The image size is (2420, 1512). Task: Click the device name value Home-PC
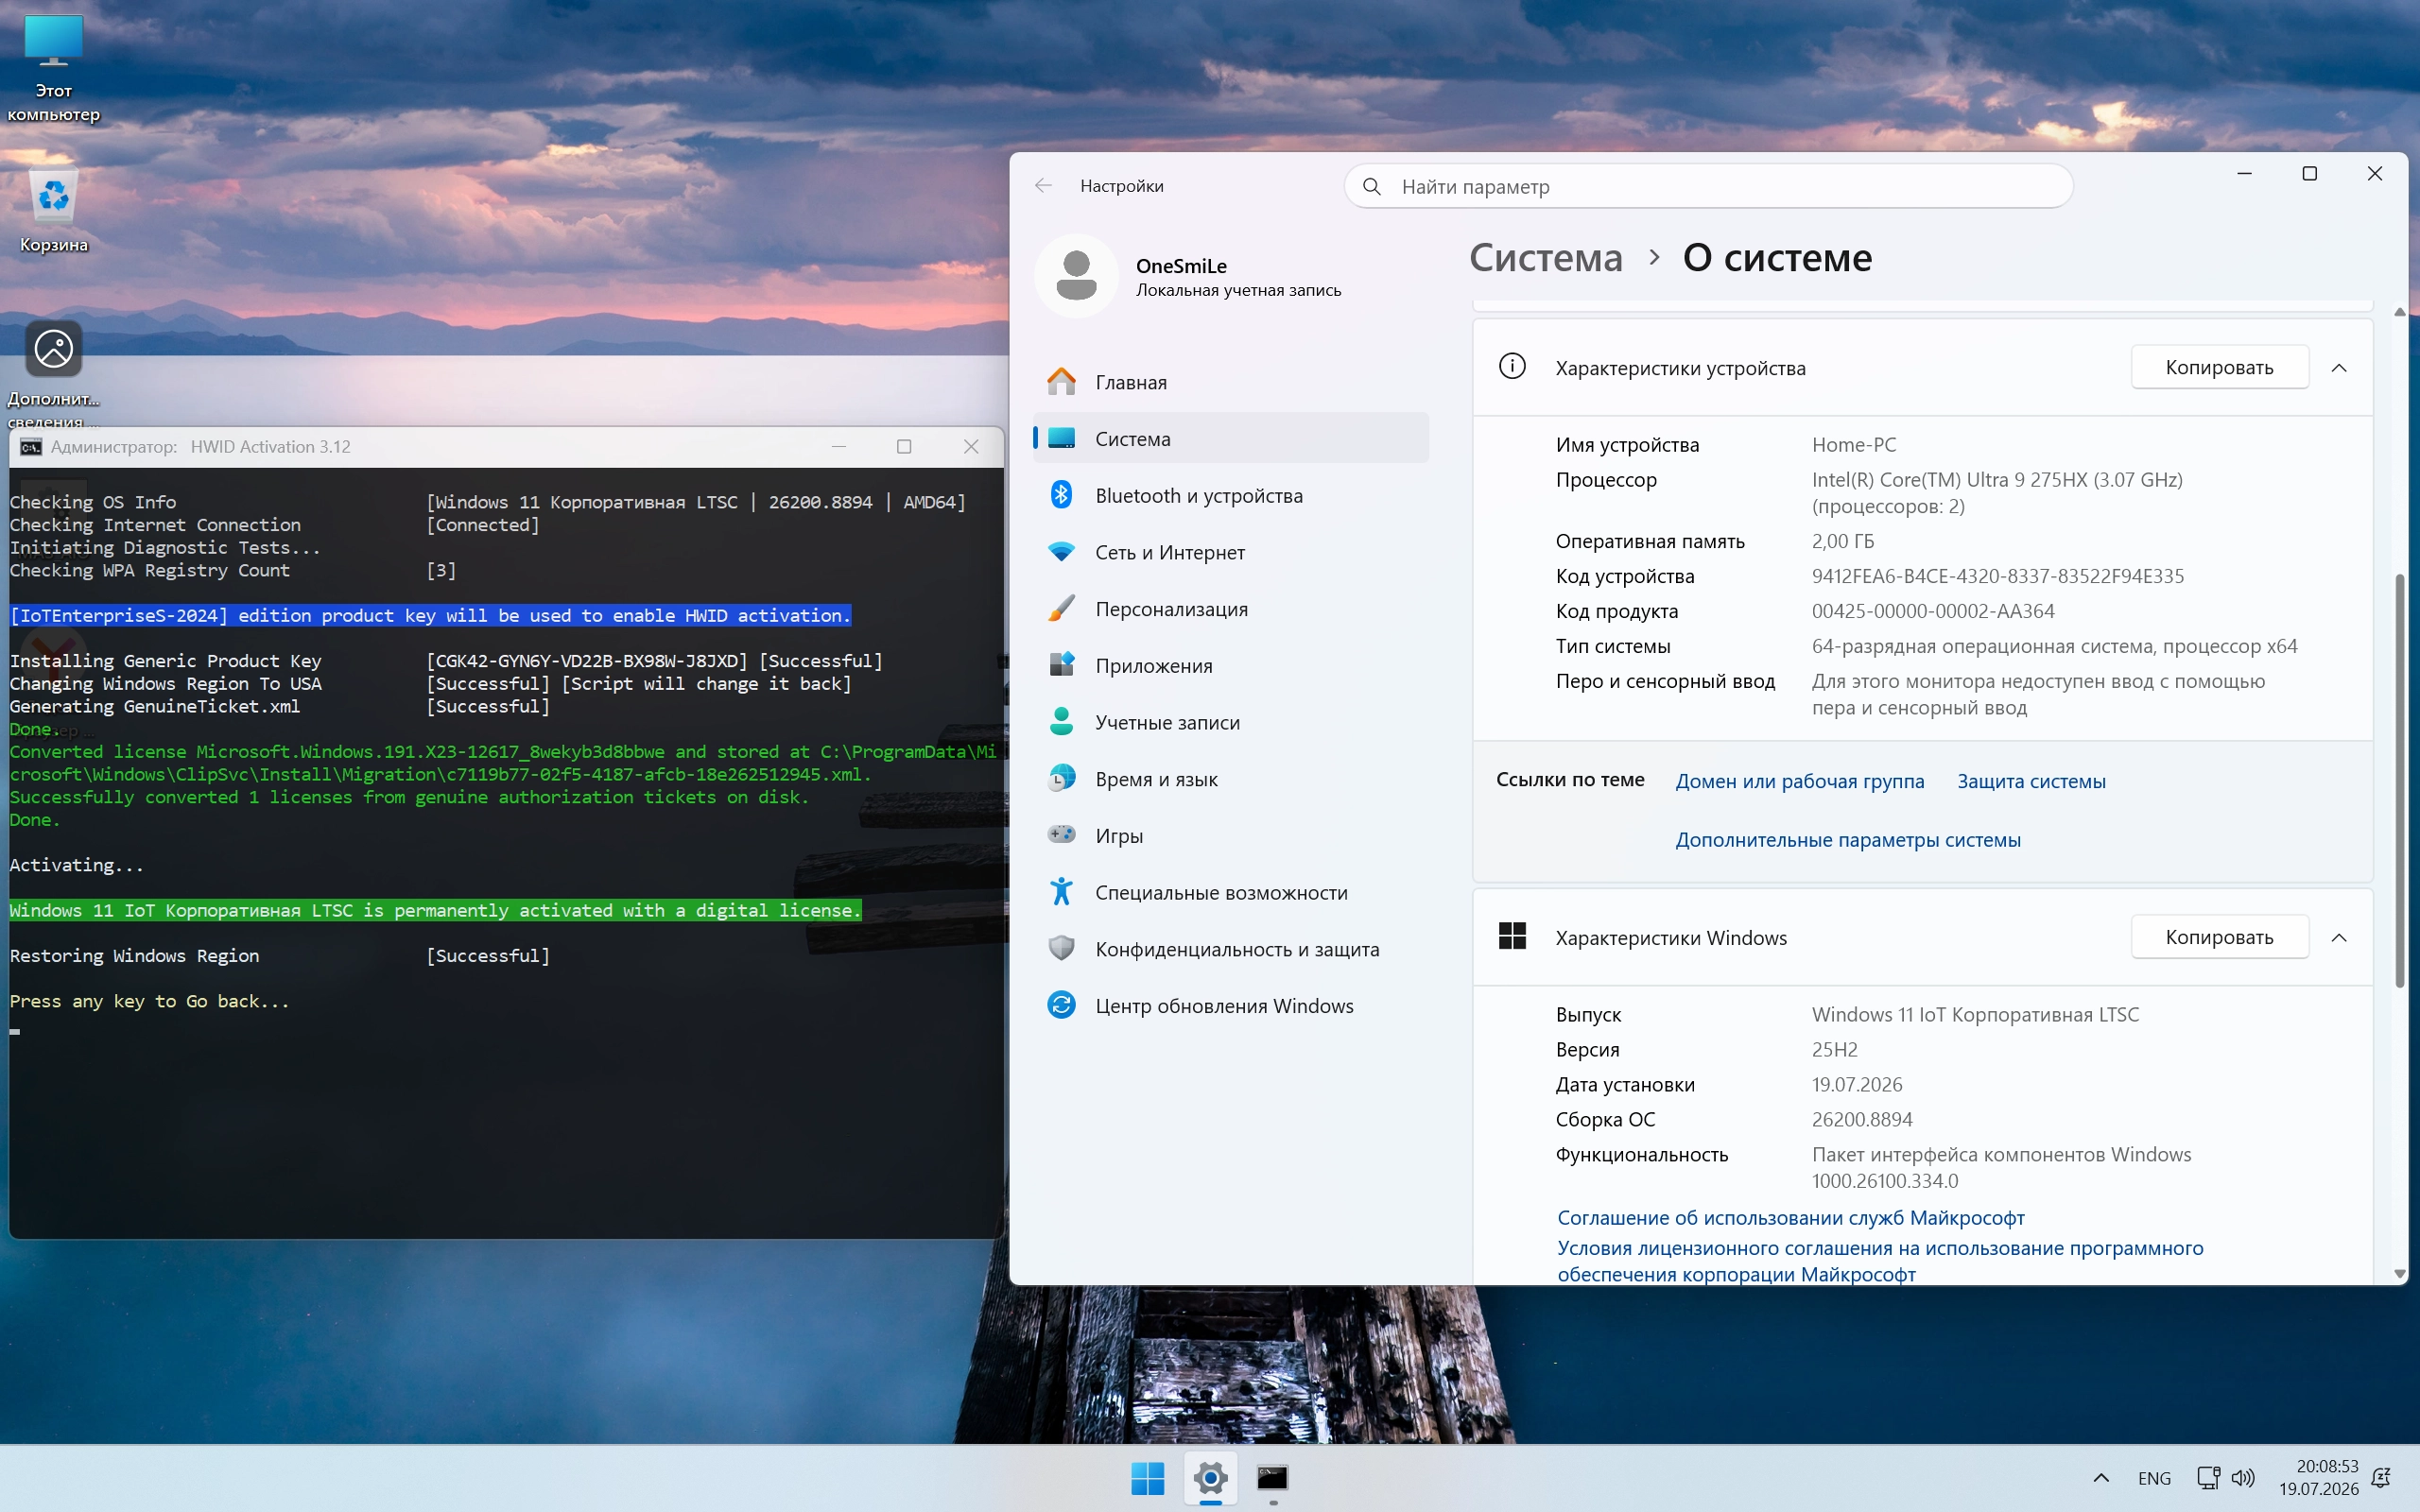(1854, 445)
